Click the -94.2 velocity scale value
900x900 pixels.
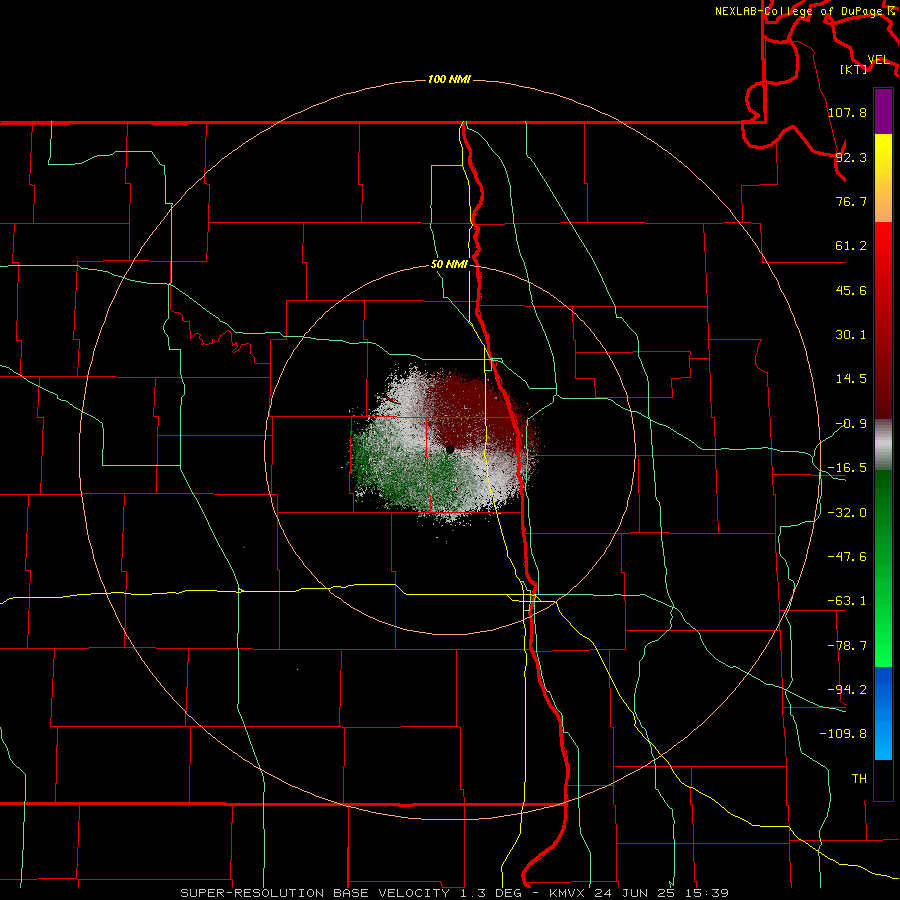click(847, 689)
